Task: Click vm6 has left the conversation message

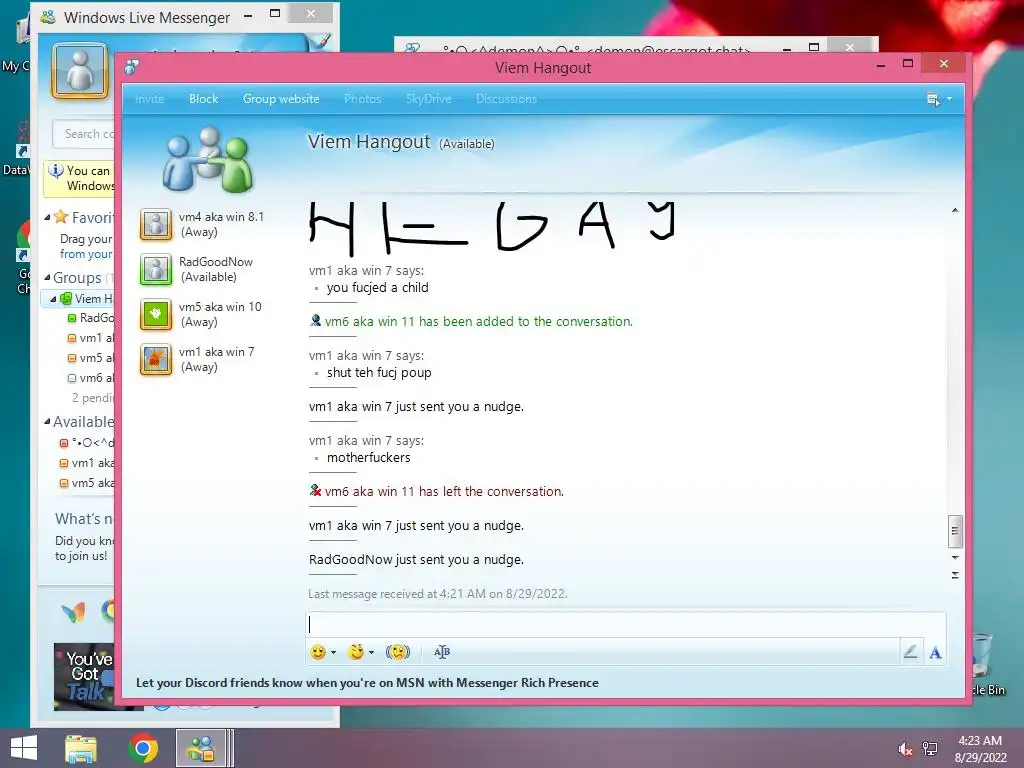Action: pyautogui.click(x=444, y=491)
